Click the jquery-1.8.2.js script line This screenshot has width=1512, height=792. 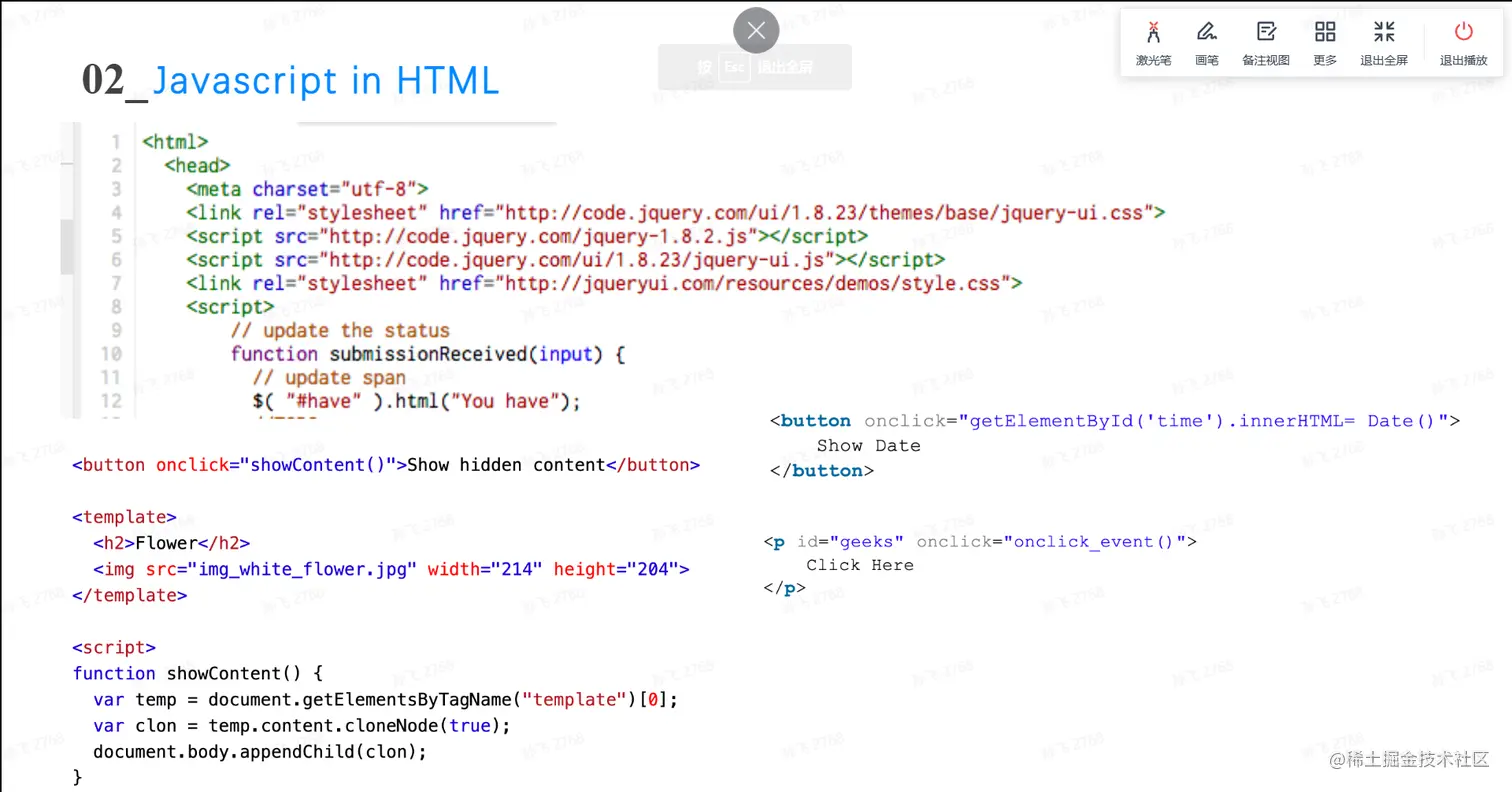pyautogui.click(x=527, y=236)
